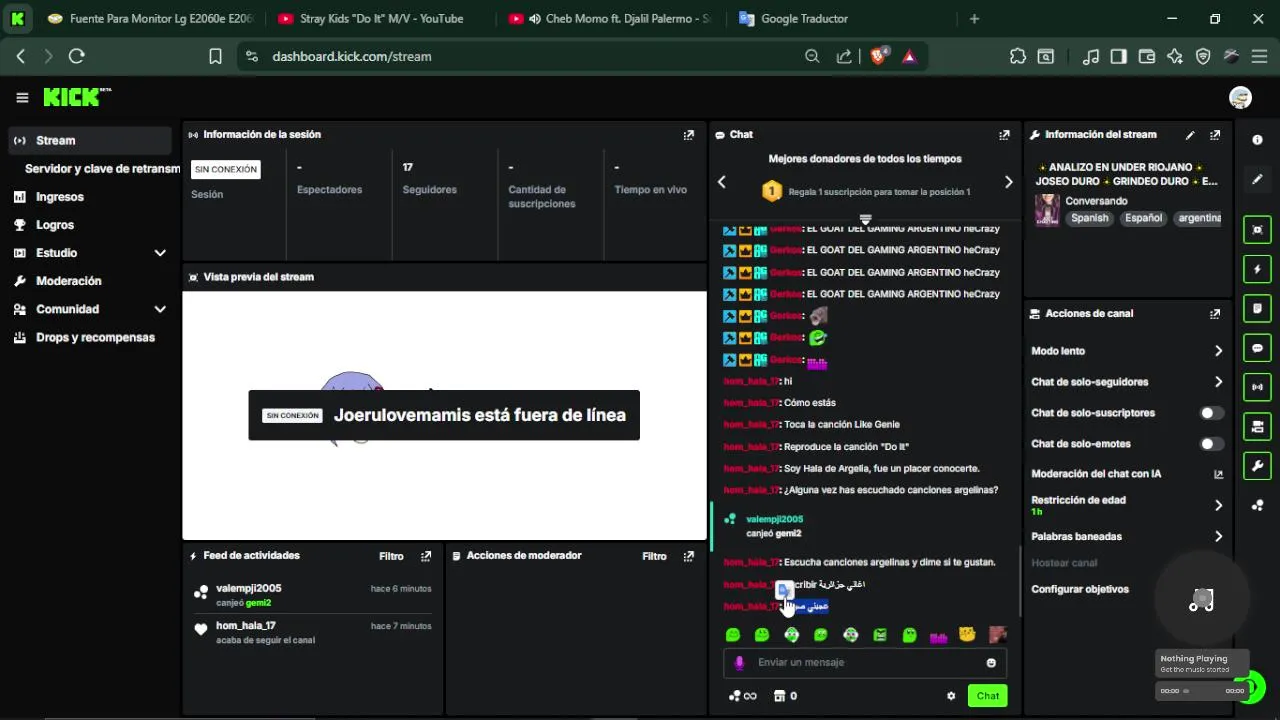Open the Brave VPN shield icon

pos(1203,57)
